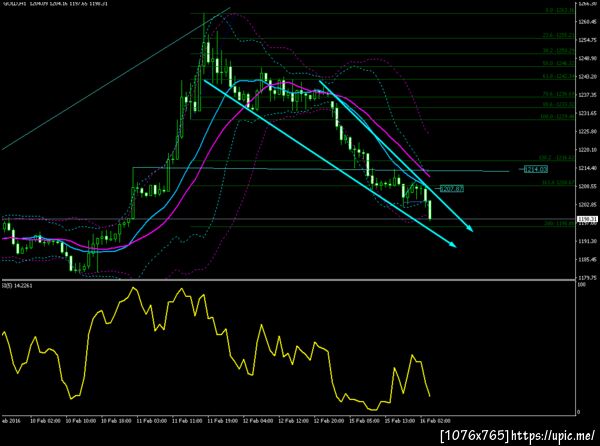The width and height of the screenshot is (600, 446).
Task: Click the symbol and OHLC header text
Action: pyautogui.click(x=55, y=3)
